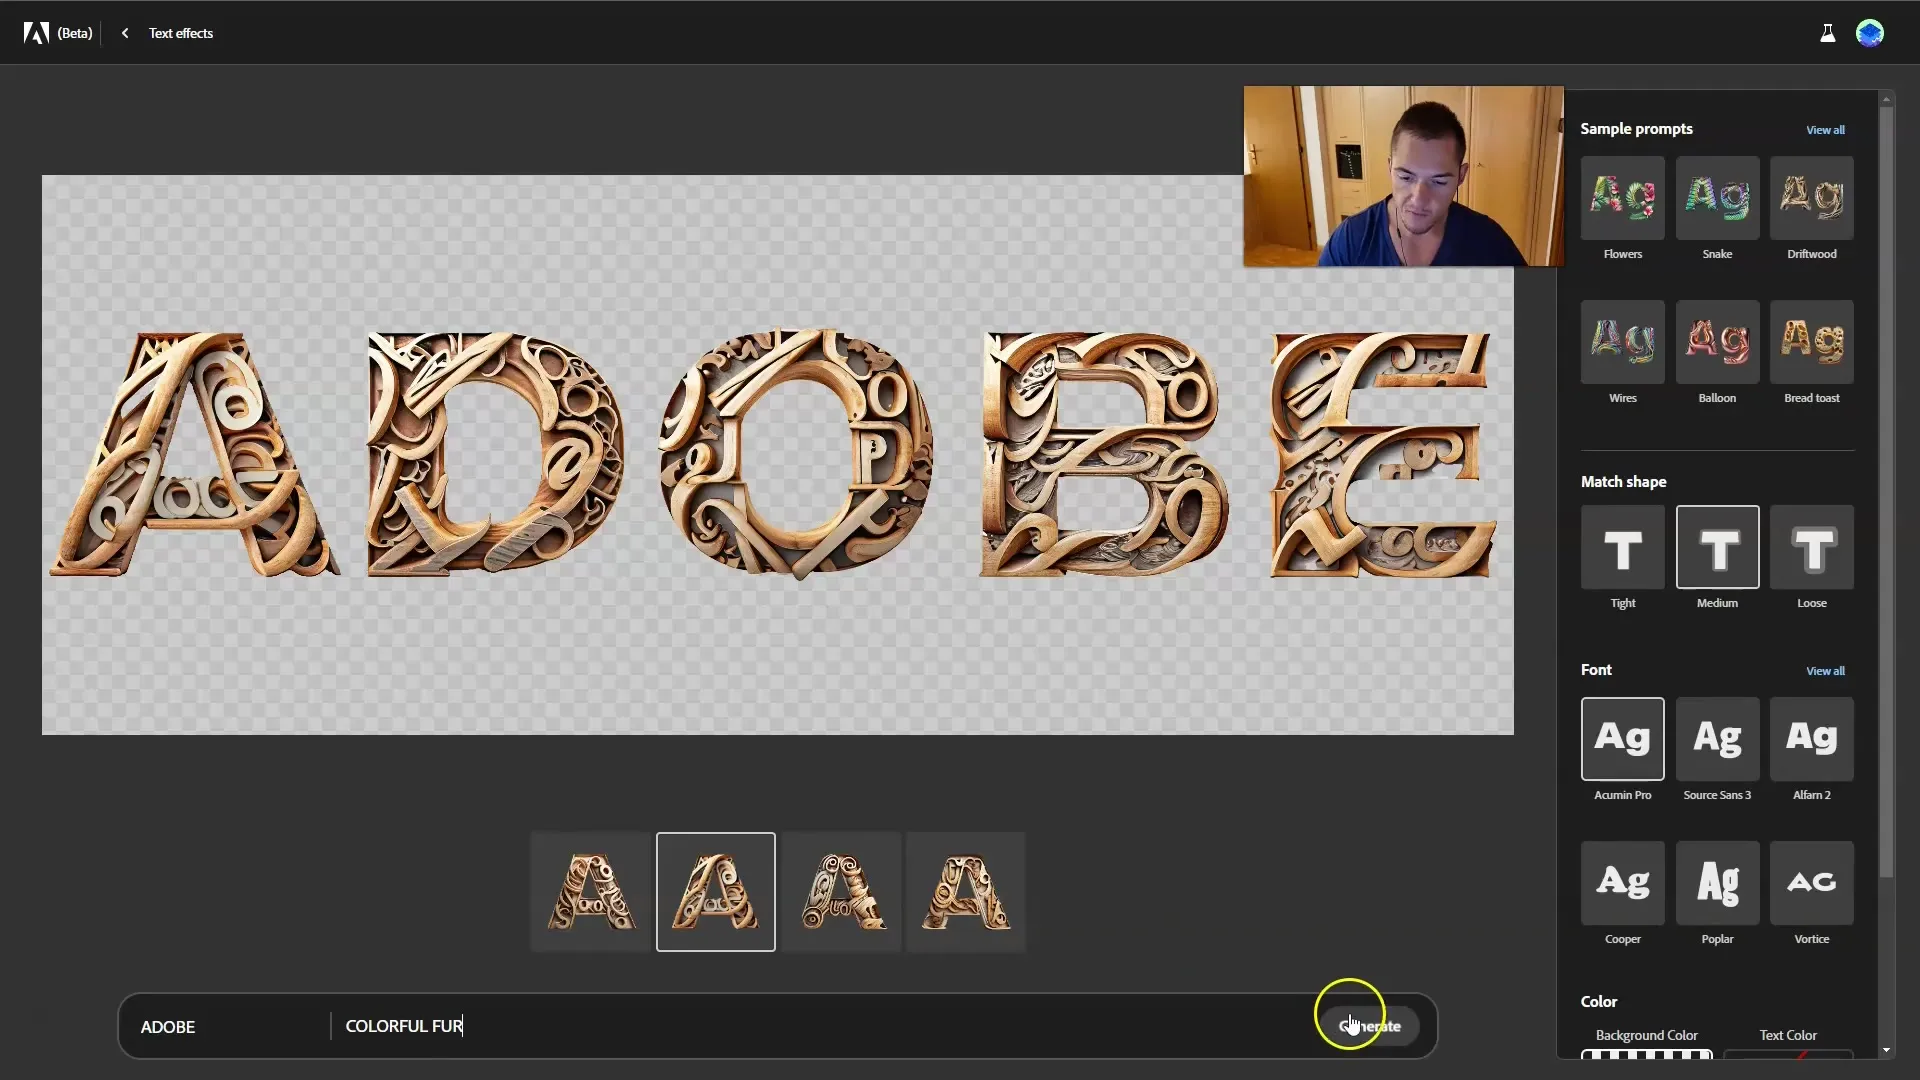This screenshot has height=1080, width=1920.
Task: Select the third letter A variation thumbnail
Action: click(840, 891)
